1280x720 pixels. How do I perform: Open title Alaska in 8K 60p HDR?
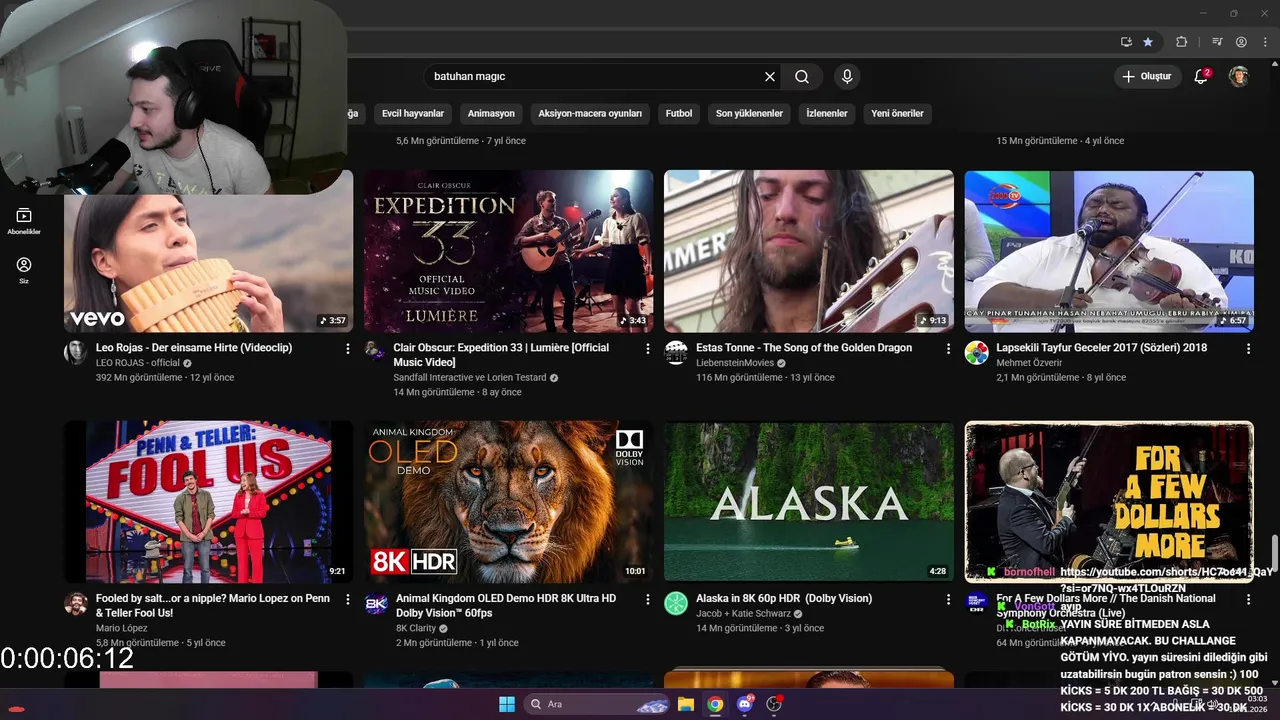[784, 599]
